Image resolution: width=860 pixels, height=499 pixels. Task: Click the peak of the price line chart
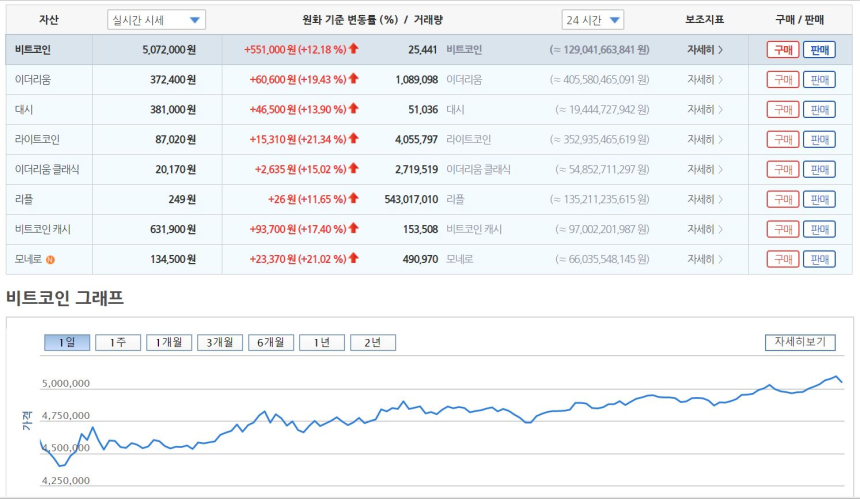(x=836, y=376)
